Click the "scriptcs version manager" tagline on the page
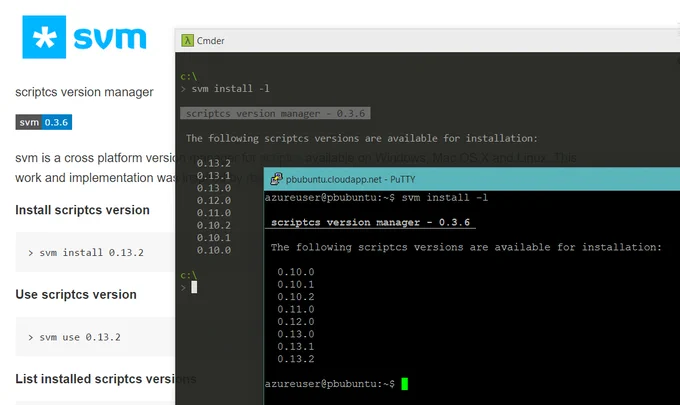The width and height of the screenshot is (680, 405). [x=84, y=92]
